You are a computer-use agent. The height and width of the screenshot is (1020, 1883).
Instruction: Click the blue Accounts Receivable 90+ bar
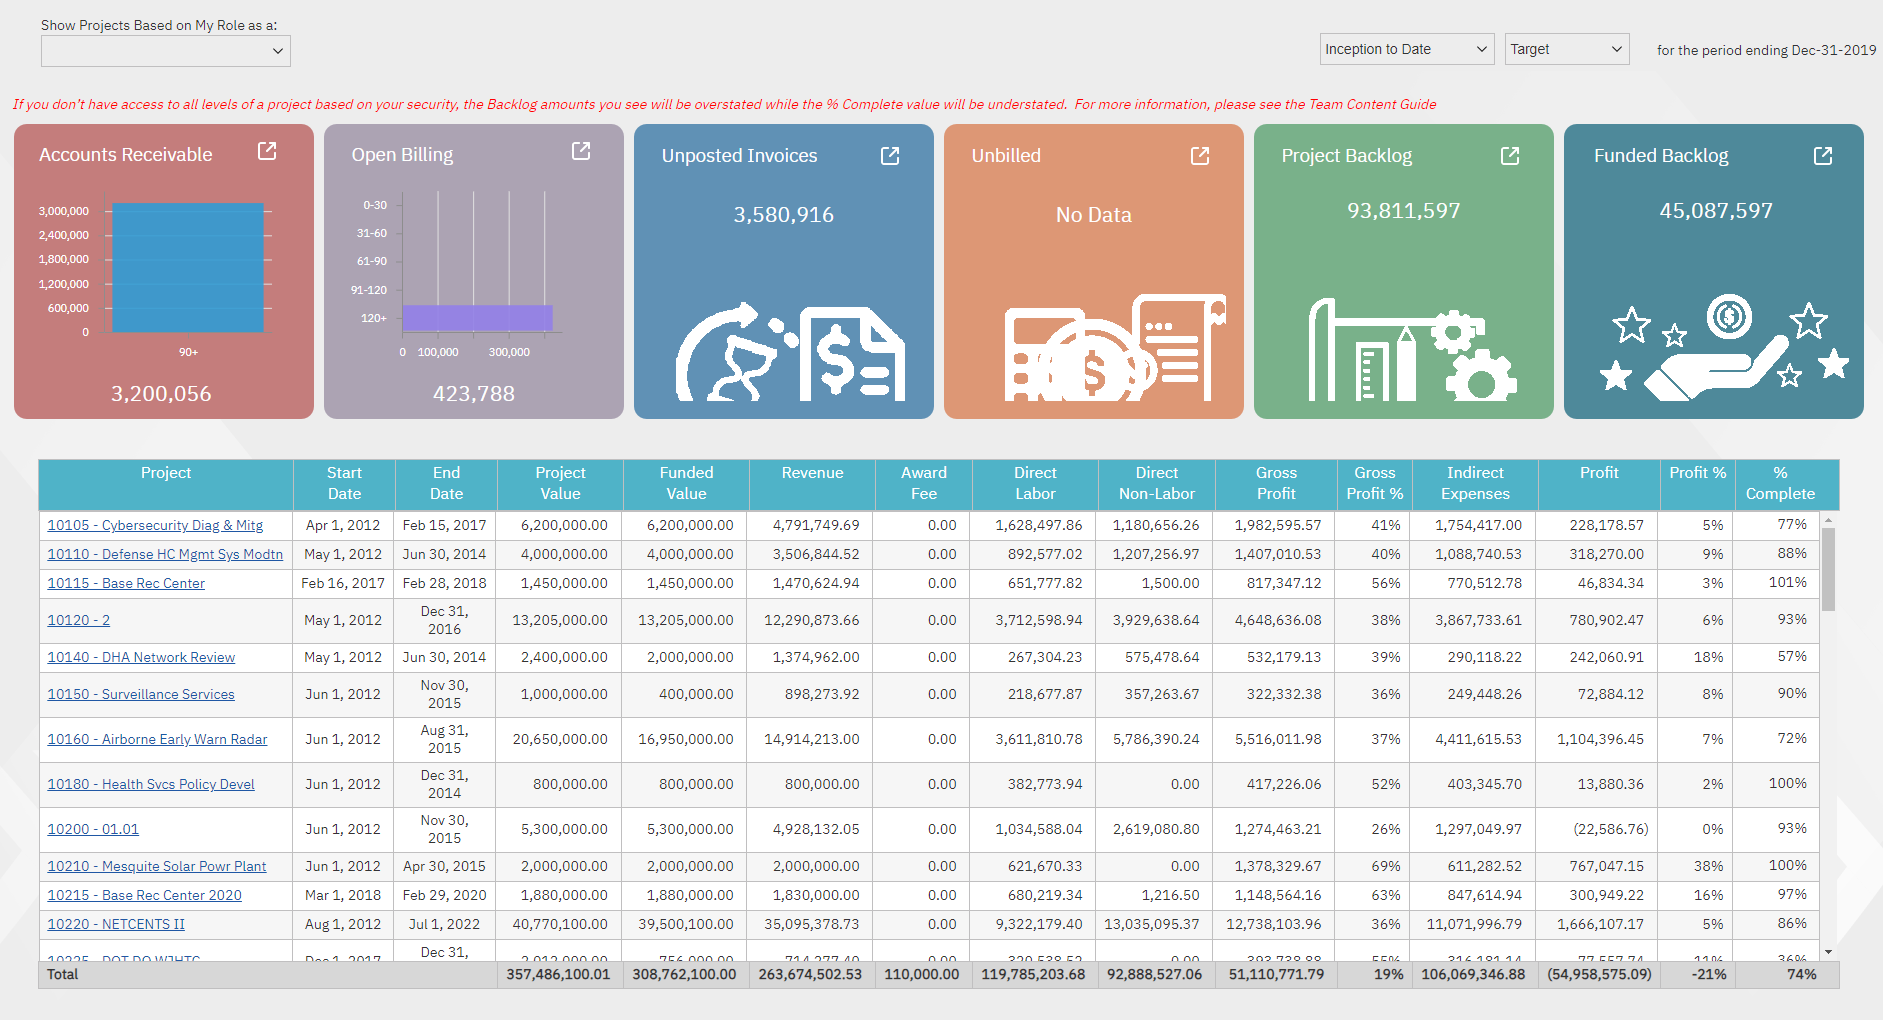point(188,267)
